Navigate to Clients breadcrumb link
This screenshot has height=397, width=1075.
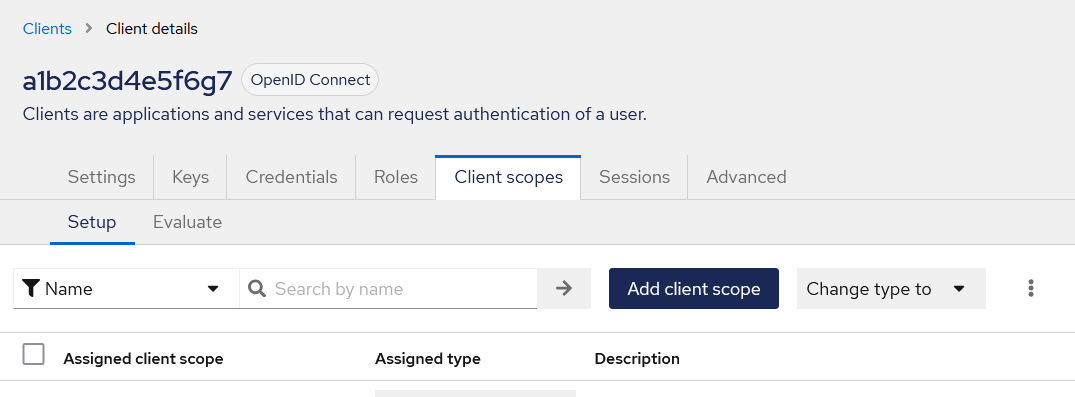coord(47,29)
